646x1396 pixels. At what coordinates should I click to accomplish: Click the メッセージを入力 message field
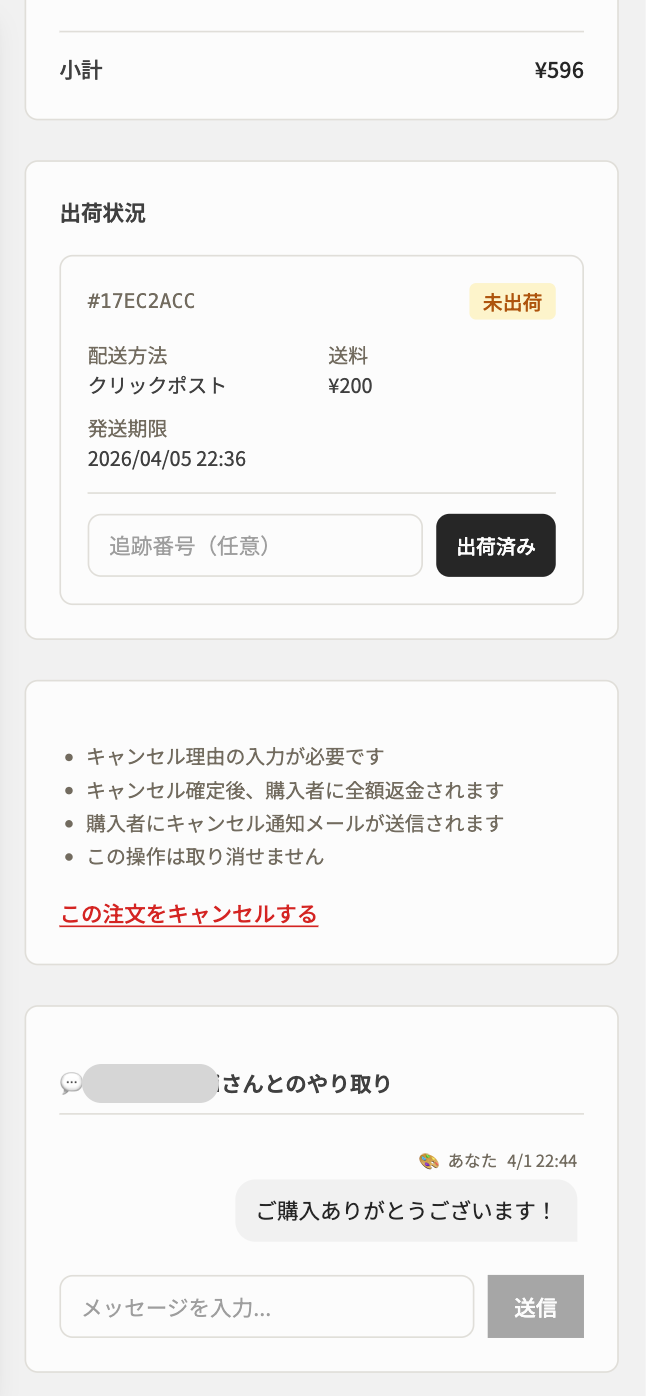pyautogui.click(x=267, y=1306)
